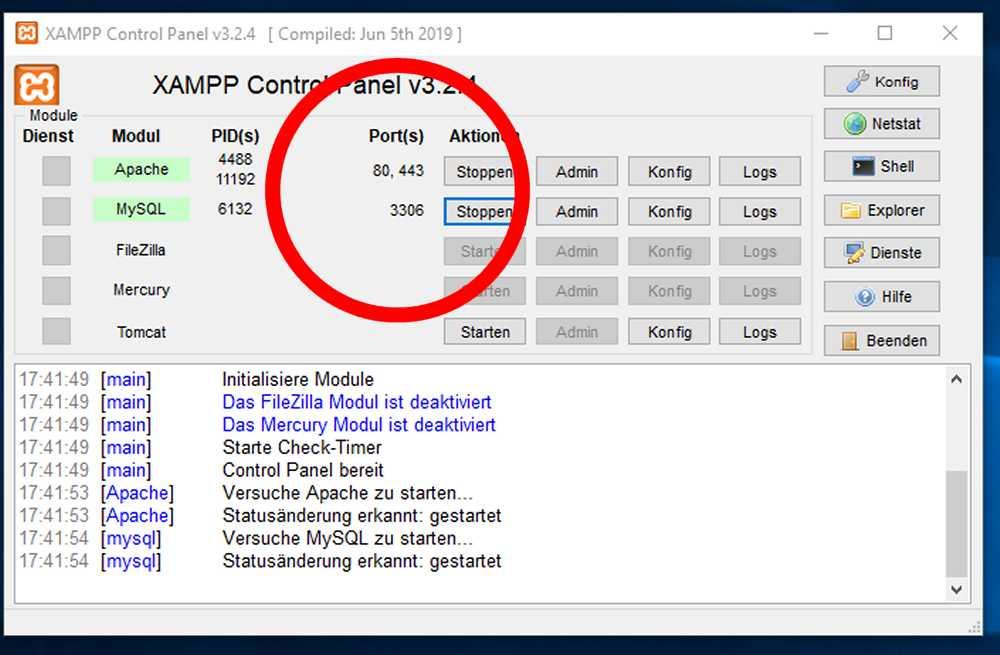Open MySQL Konfig menu
Image resolution: width=1000 pixels, height=655 pixels.
(x=669, y=212)
